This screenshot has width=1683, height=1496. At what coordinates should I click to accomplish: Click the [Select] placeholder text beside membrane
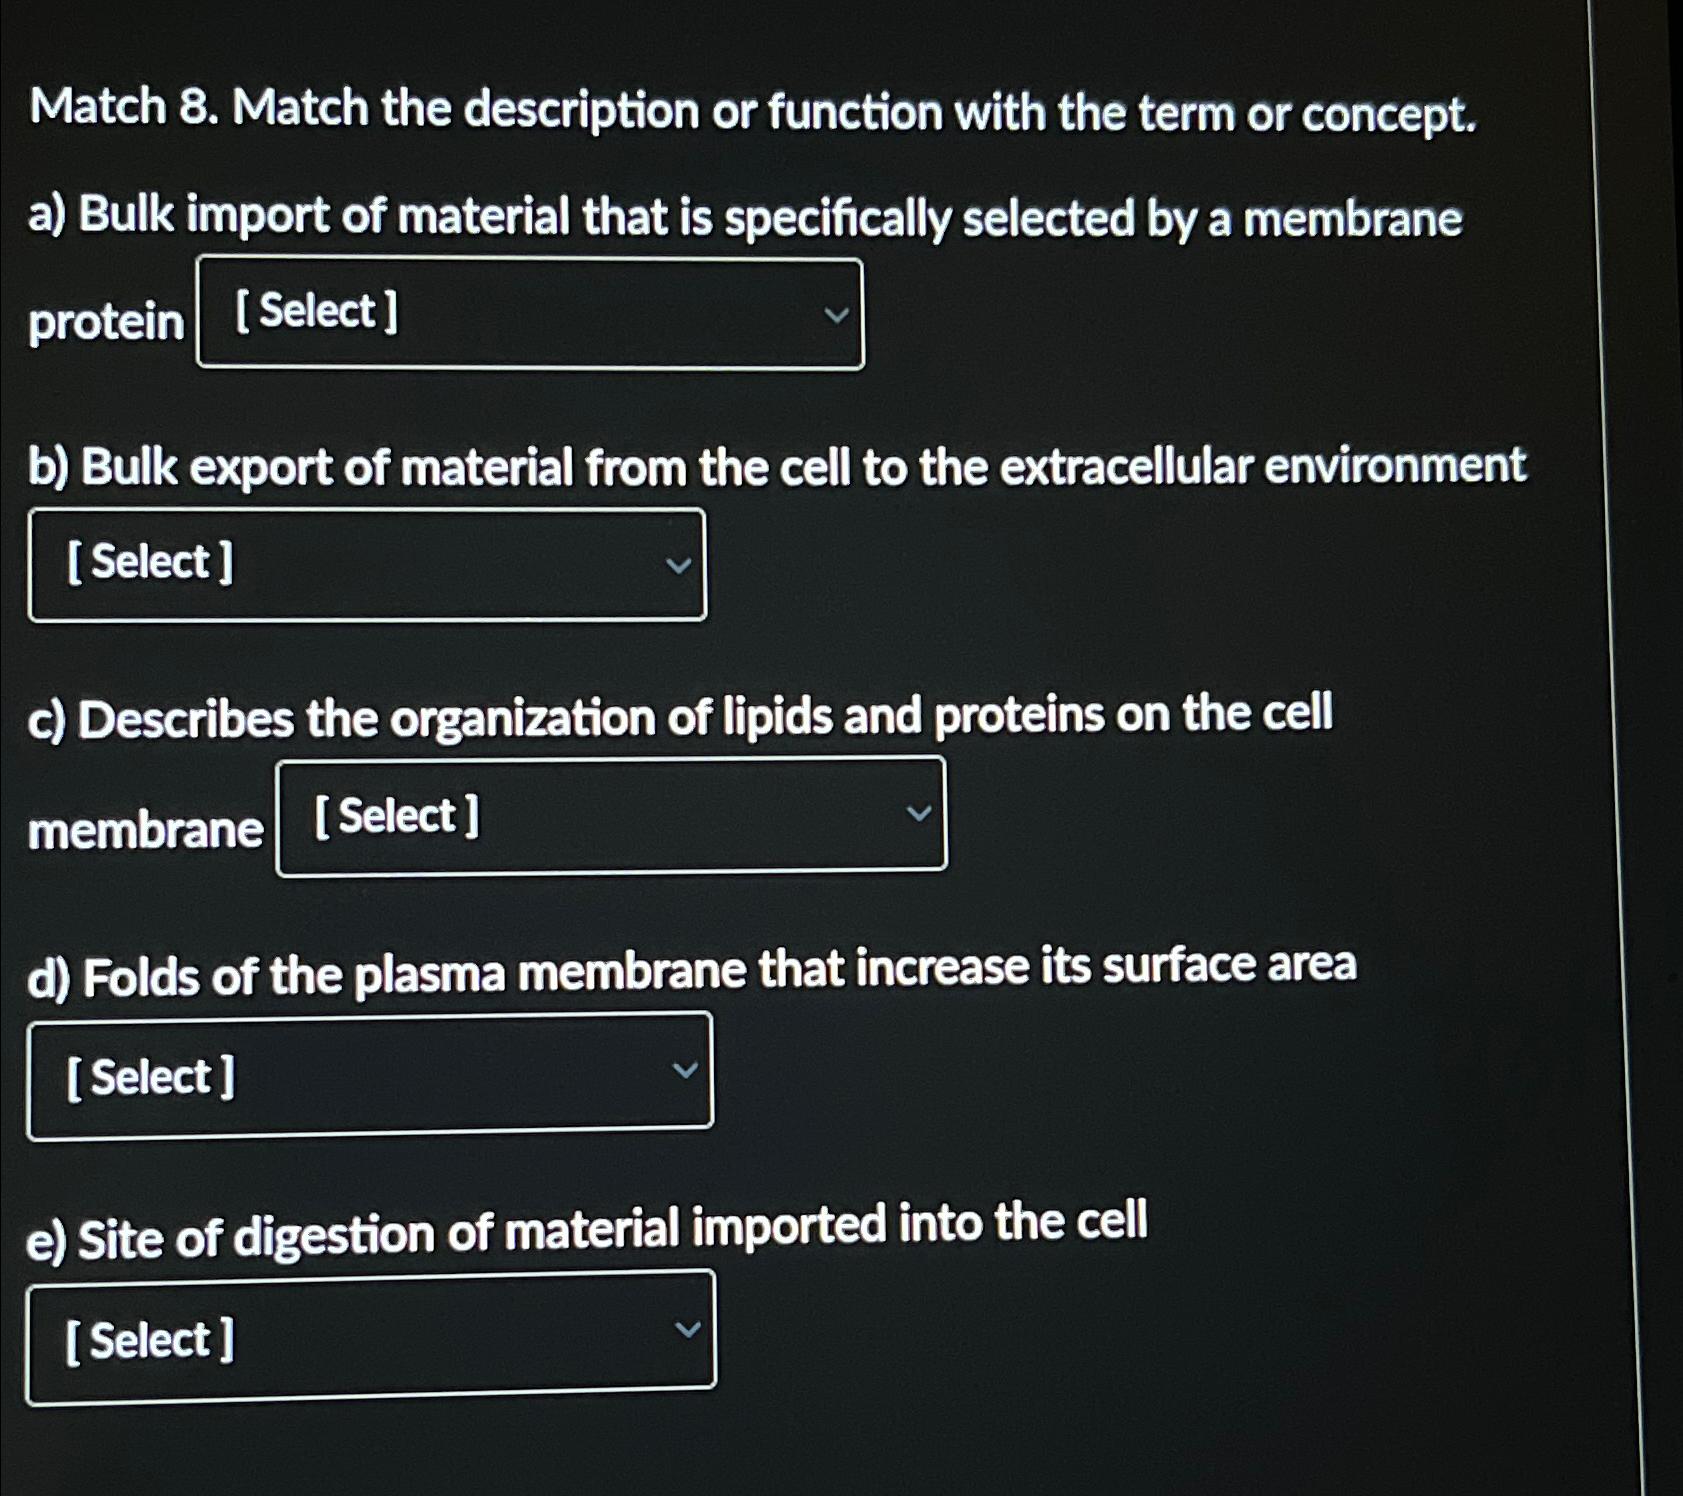(x=396, y=816)
